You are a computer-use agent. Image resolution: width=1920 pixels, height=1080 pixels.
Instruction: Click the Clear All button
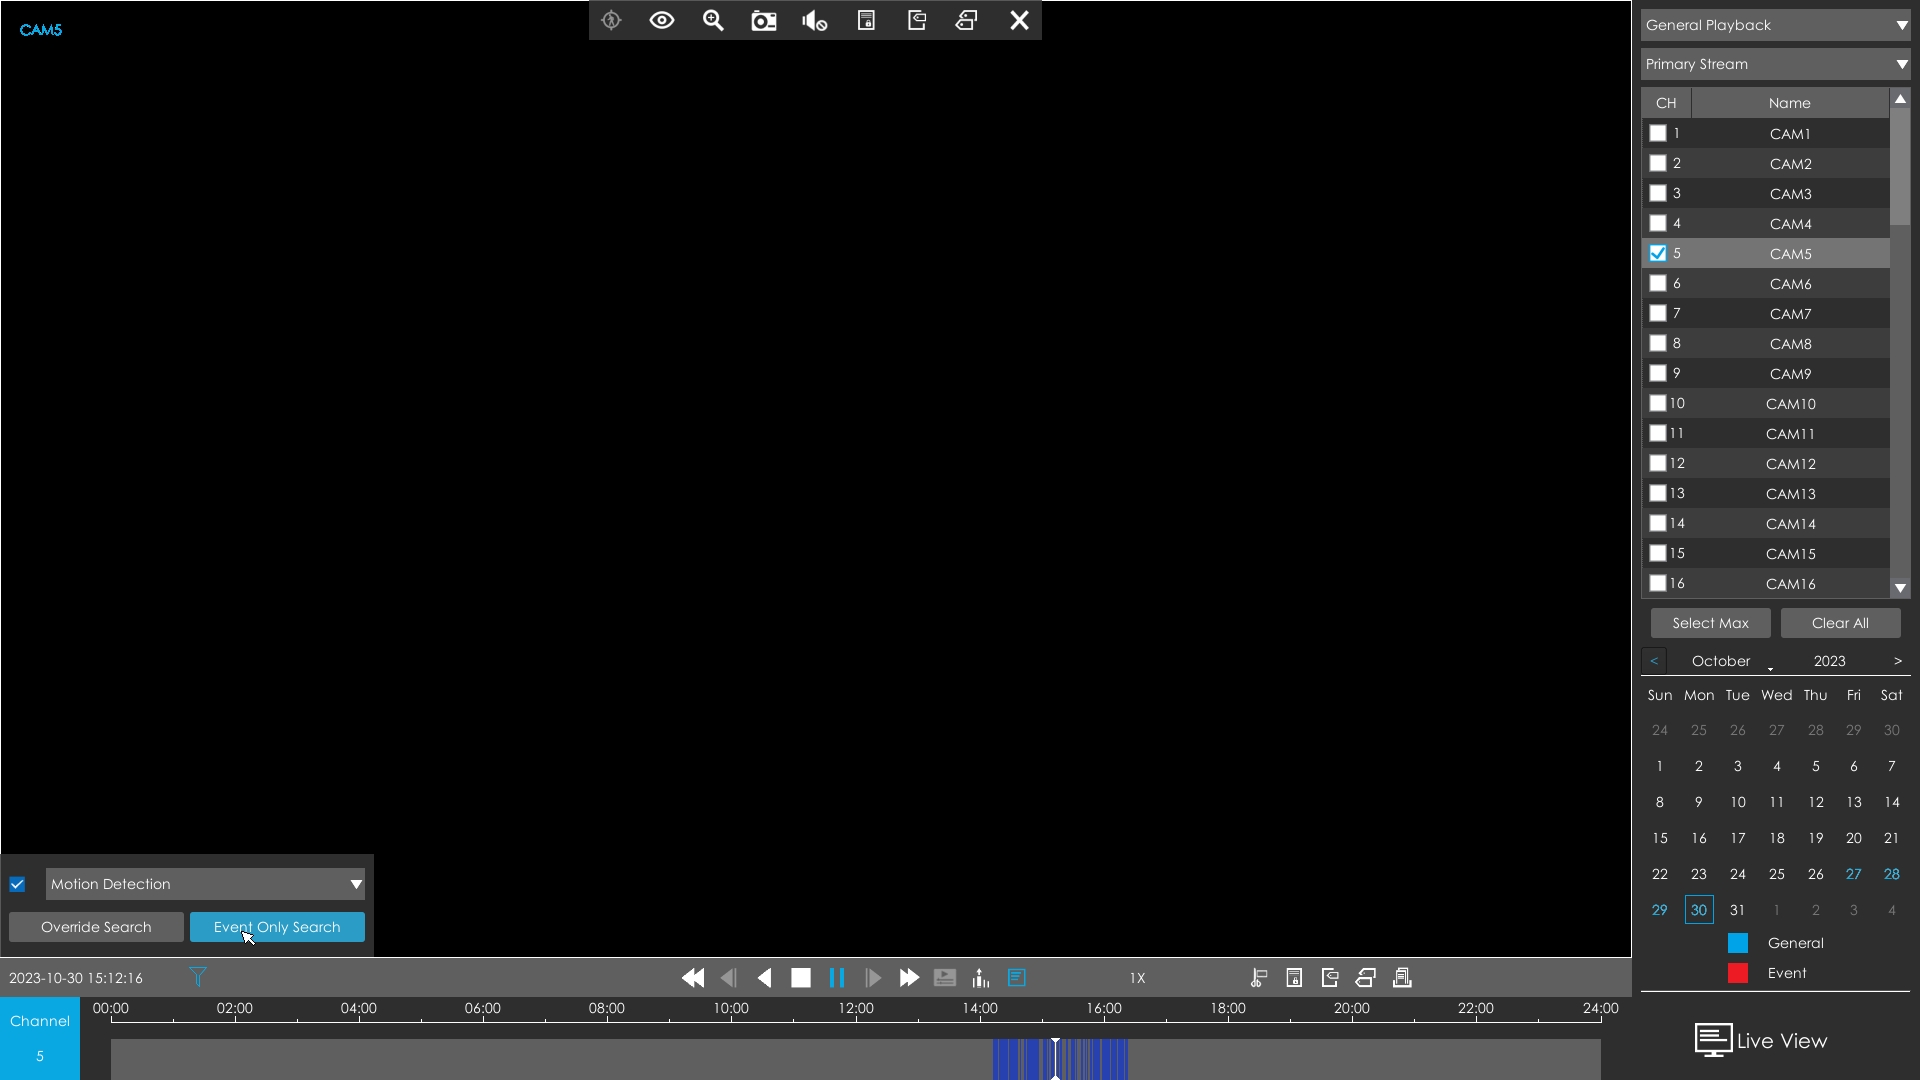click(1840, 623)
